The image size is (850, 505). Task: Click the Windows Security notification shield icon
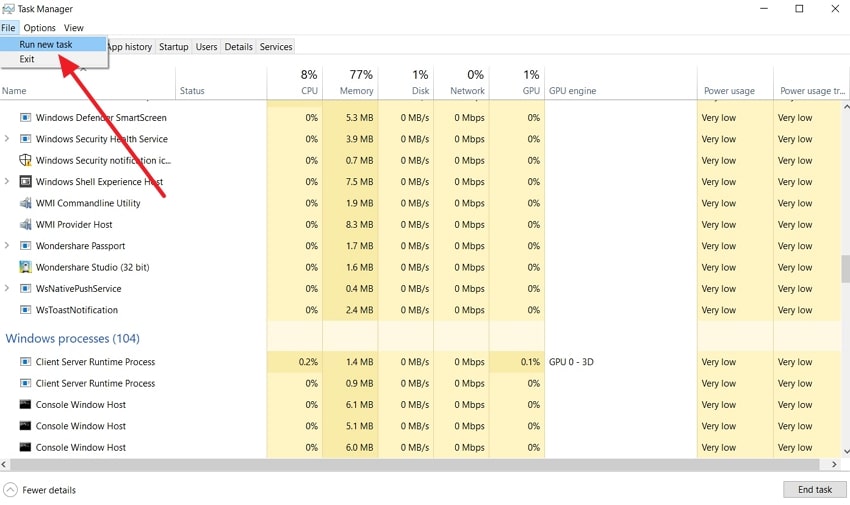click(x=26, y=160)
